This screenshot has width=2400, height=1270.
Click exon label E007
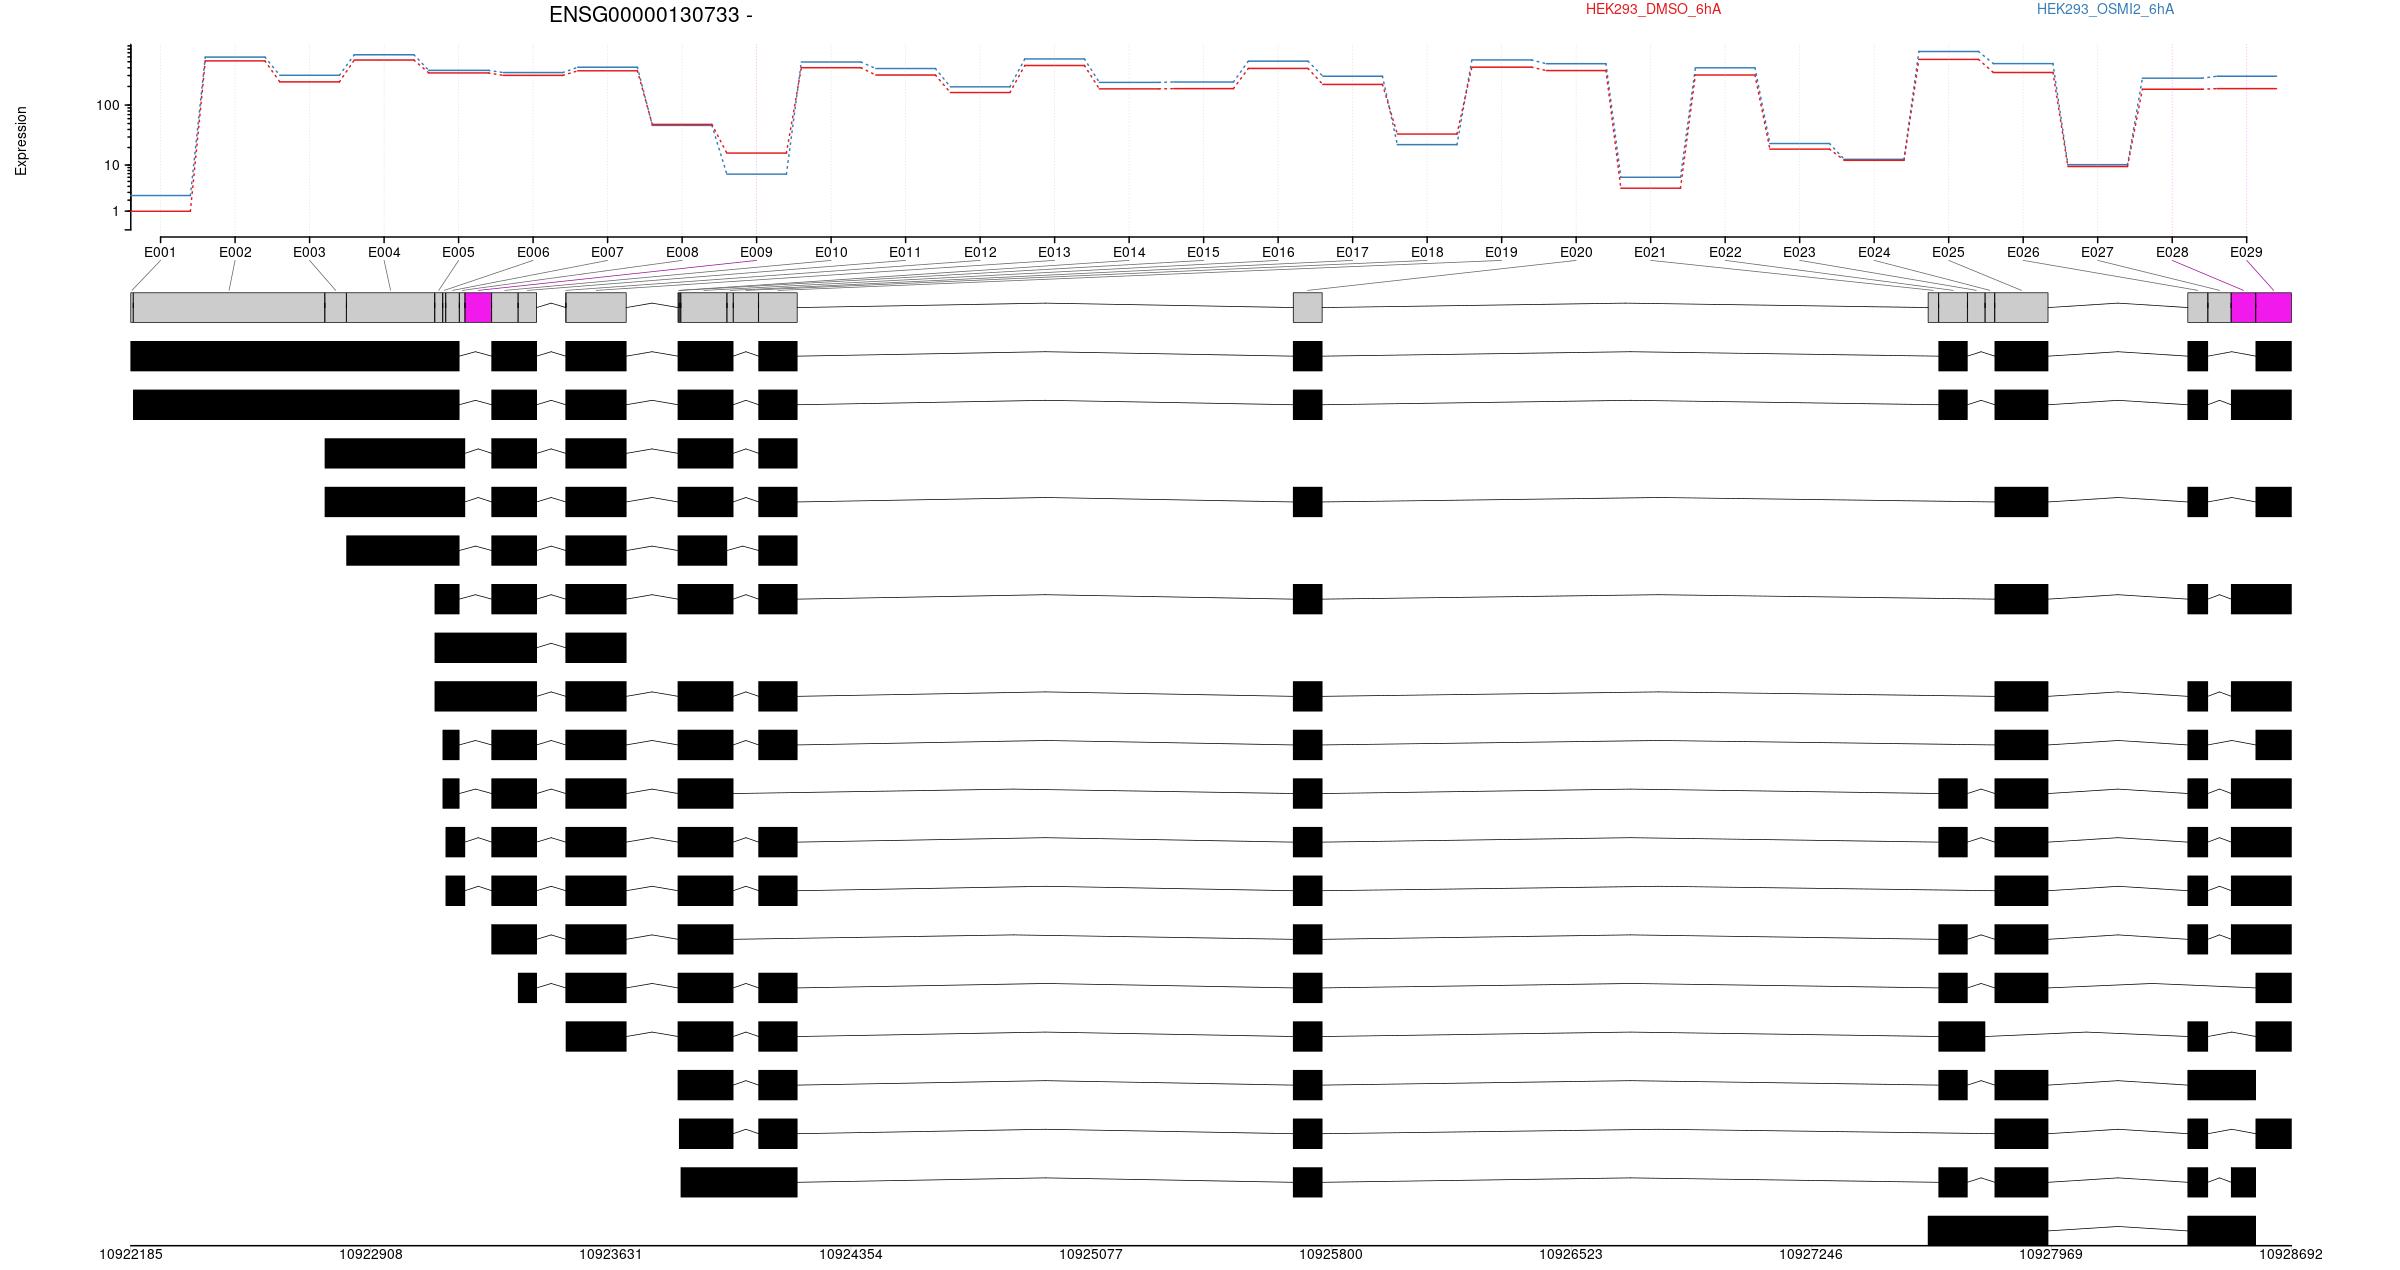pos(607,252)
